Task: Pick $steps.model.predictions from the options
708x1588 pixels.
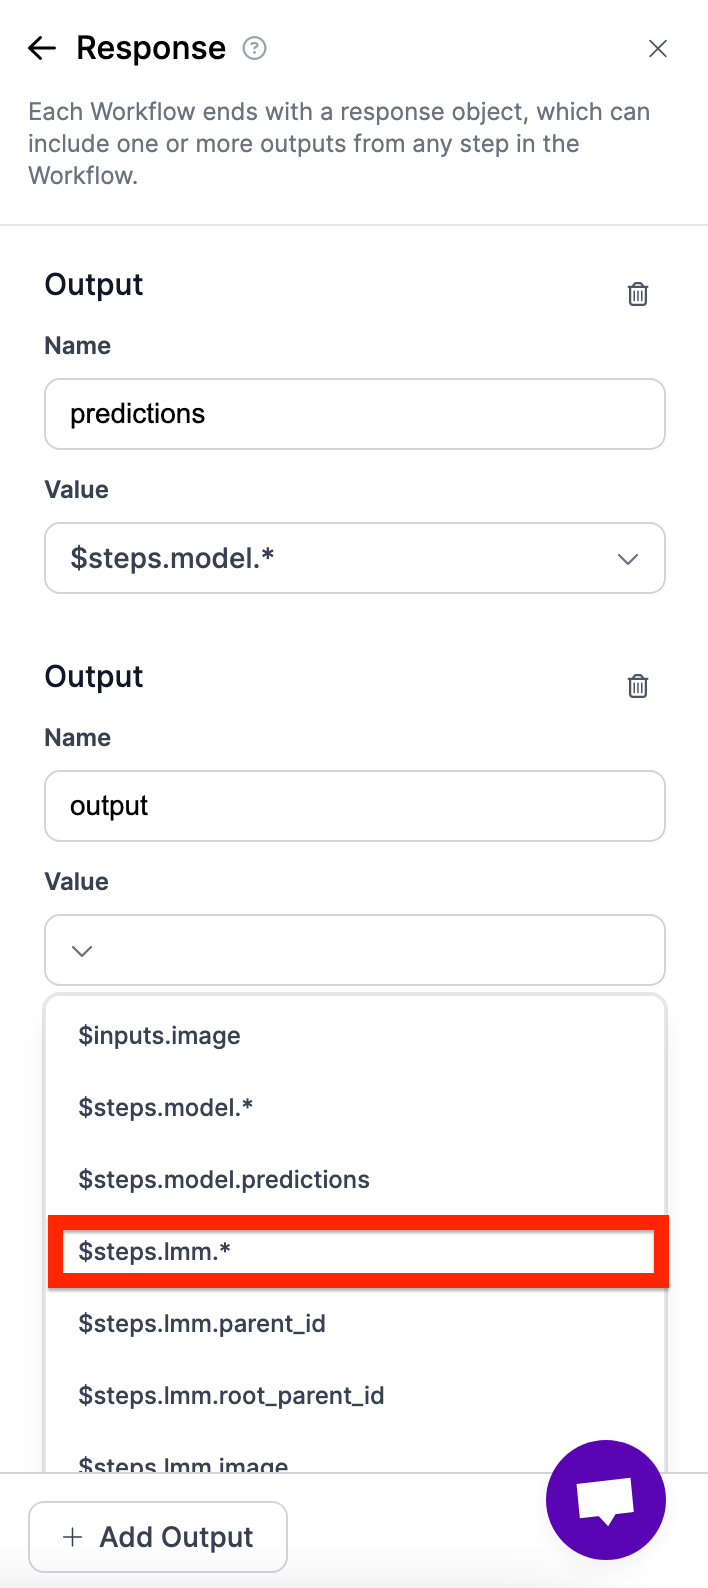Action: [224, 1180]
